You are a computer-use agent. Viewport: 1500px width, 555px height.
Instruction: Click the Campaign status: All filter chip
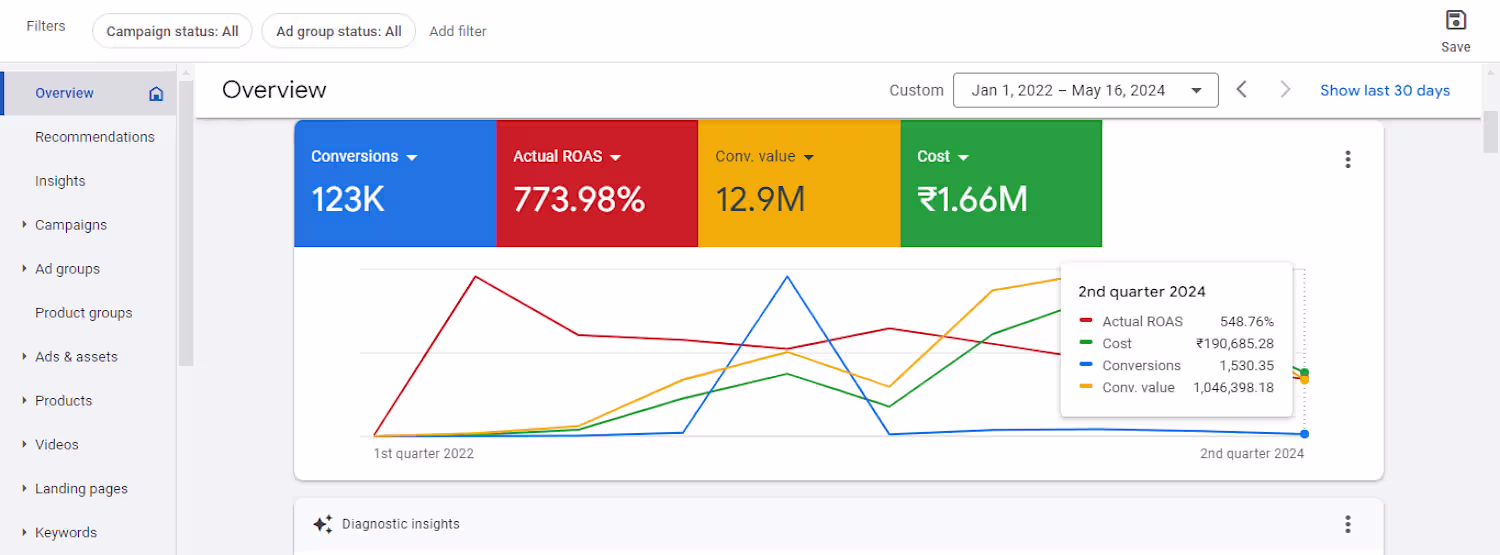tap(173, 31)
